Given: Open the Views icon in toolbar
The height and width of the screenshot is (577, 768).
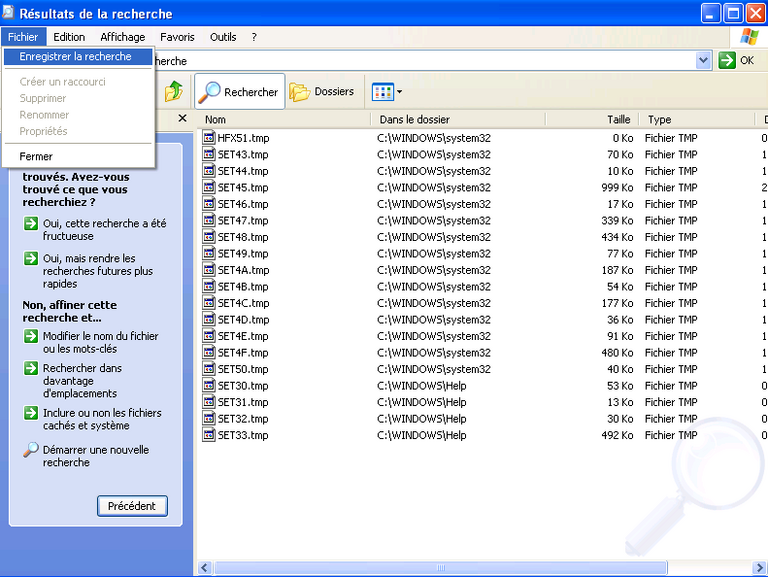Looking at the screenshot, I should coord(383,92).
